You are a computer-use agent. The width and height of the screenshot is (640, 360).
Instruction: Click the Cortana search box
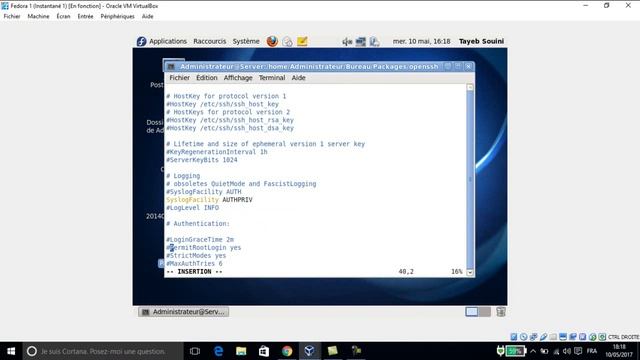click(x=103, y=351)
